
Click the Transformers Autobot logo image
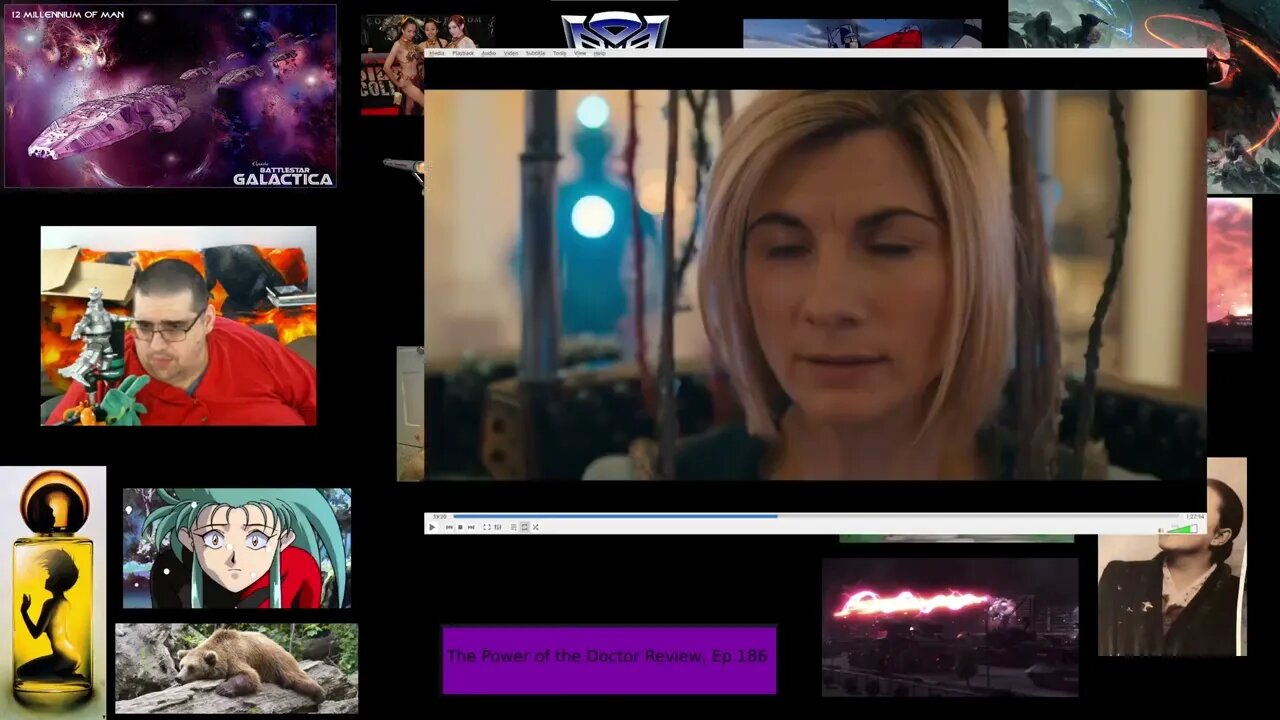pyautogui.click(x=614, y=30)
